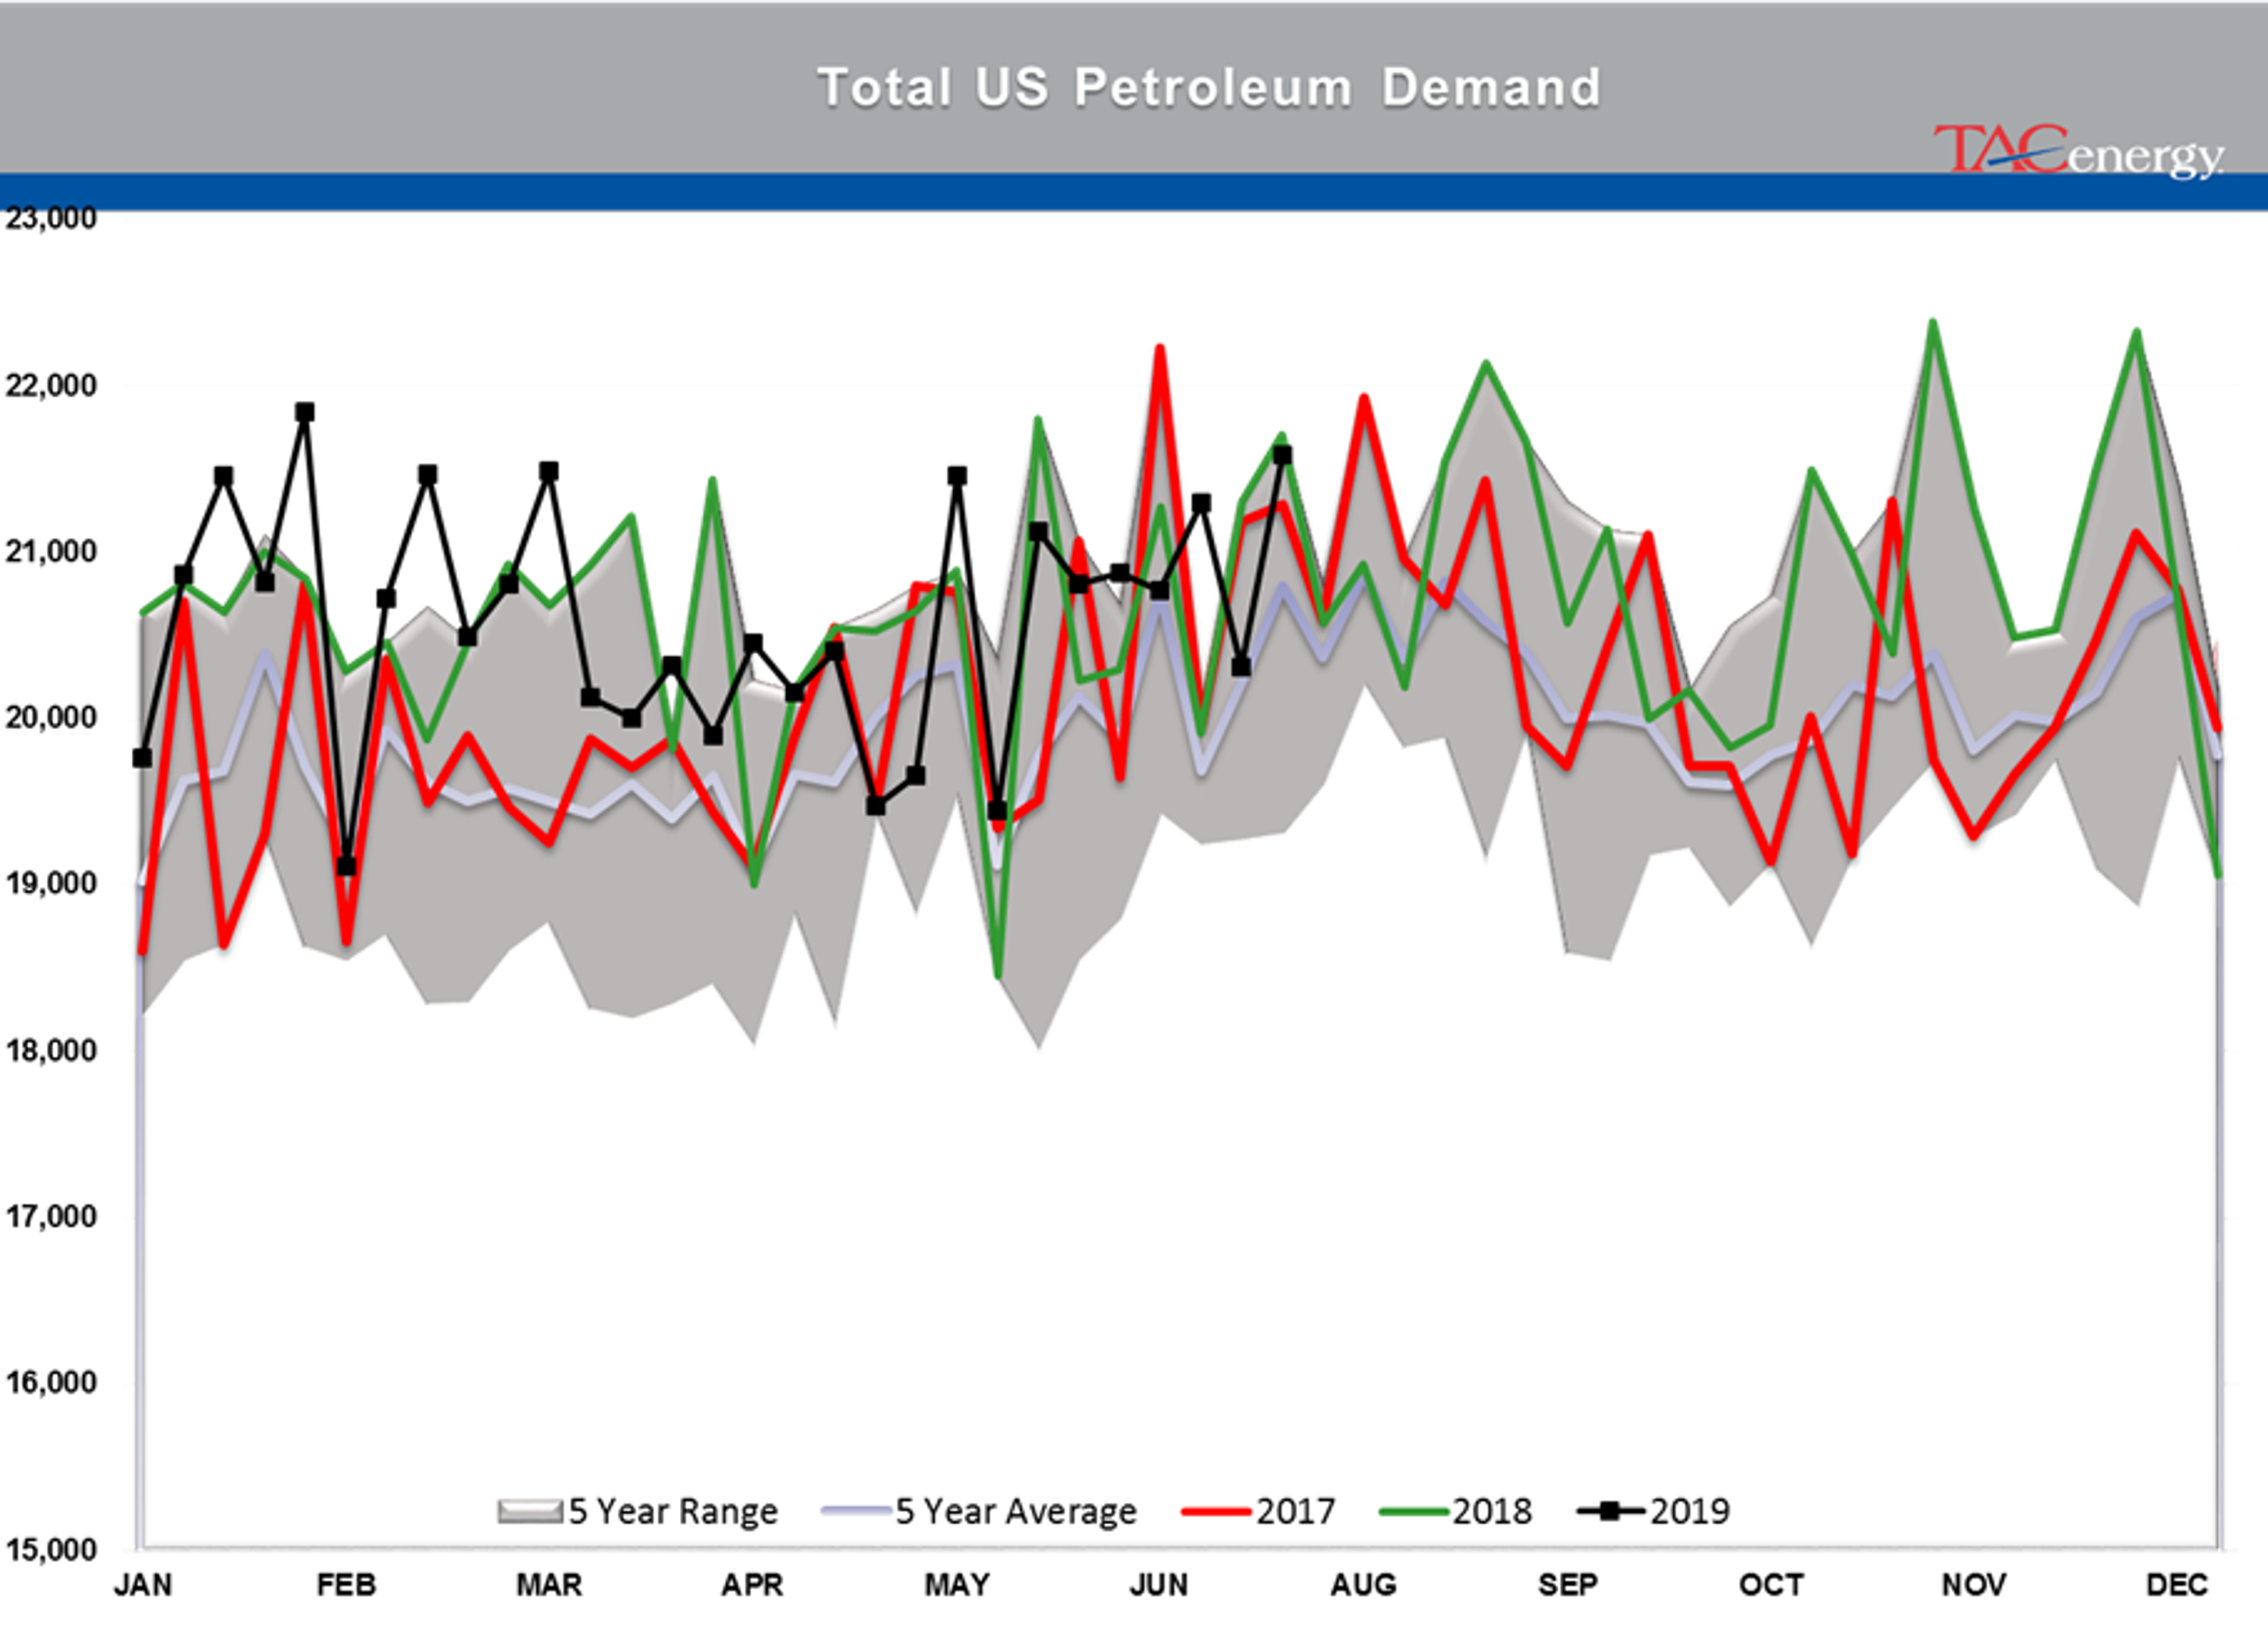This screenshot has height=1643, width=2268.
Task: Click the AUG x-axis label
Action: click(x=1363, y=1586)
